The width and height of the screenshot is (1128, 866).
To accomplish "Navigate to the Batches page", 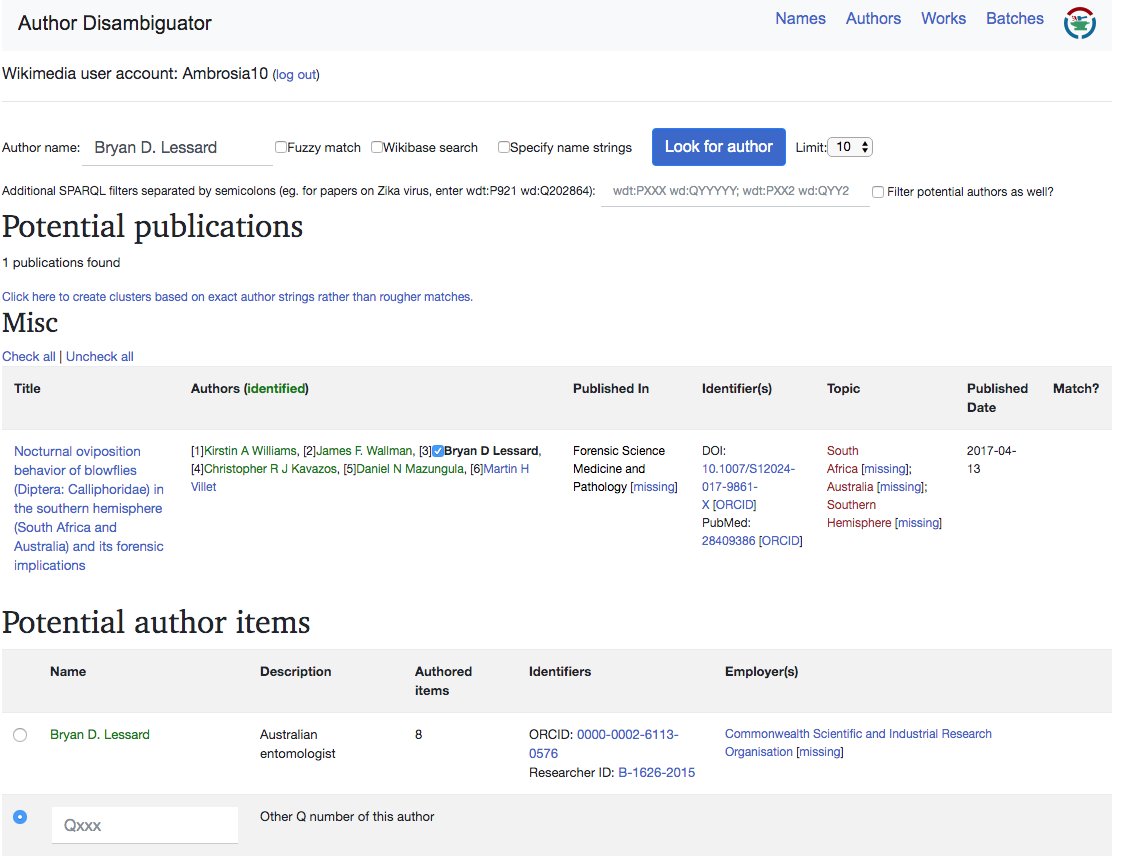I will coord(1014,18).
